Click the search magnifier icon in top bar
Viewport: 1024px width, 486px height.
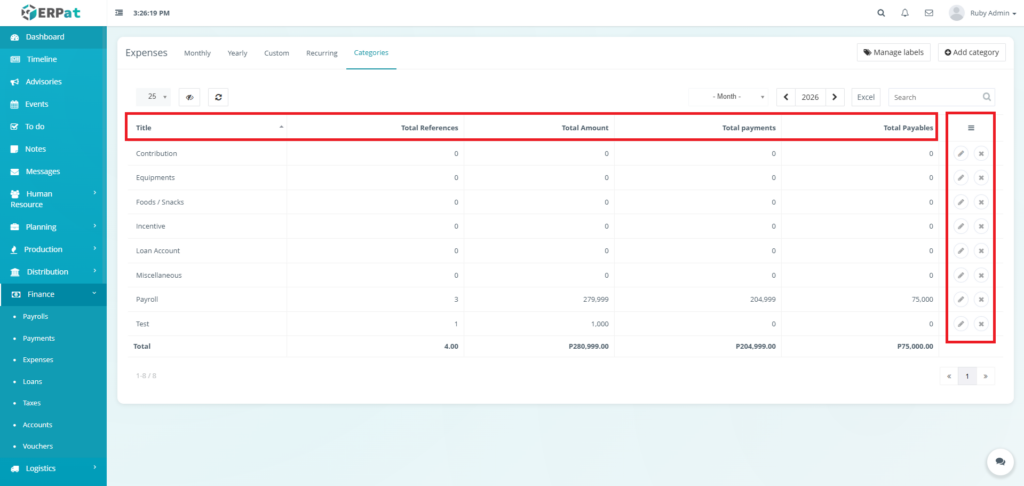[x=881, y=13]
